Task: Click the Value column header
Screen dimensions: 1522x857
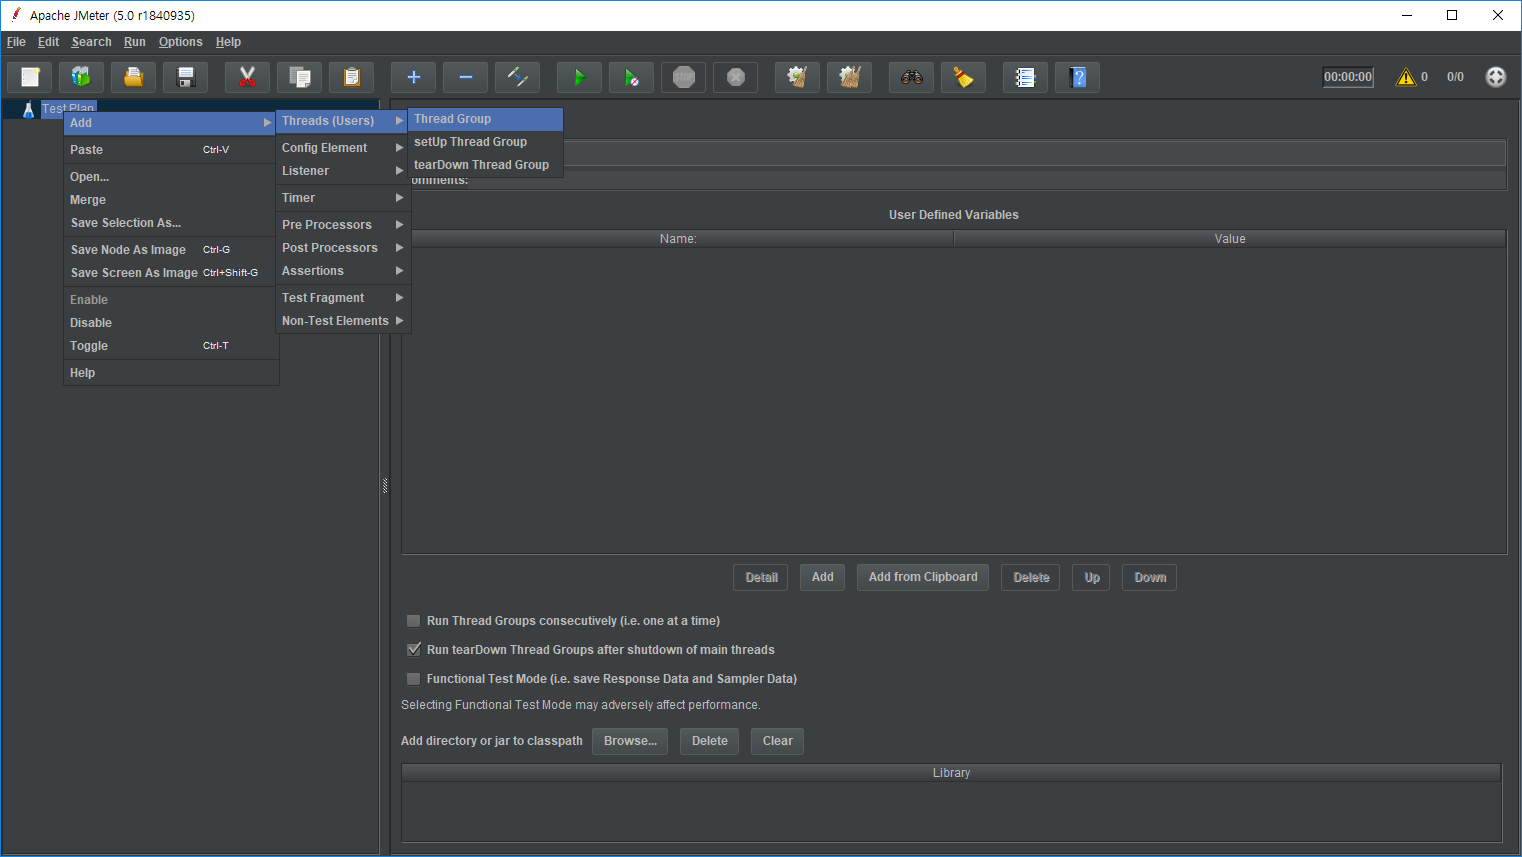Action: 1230,239
